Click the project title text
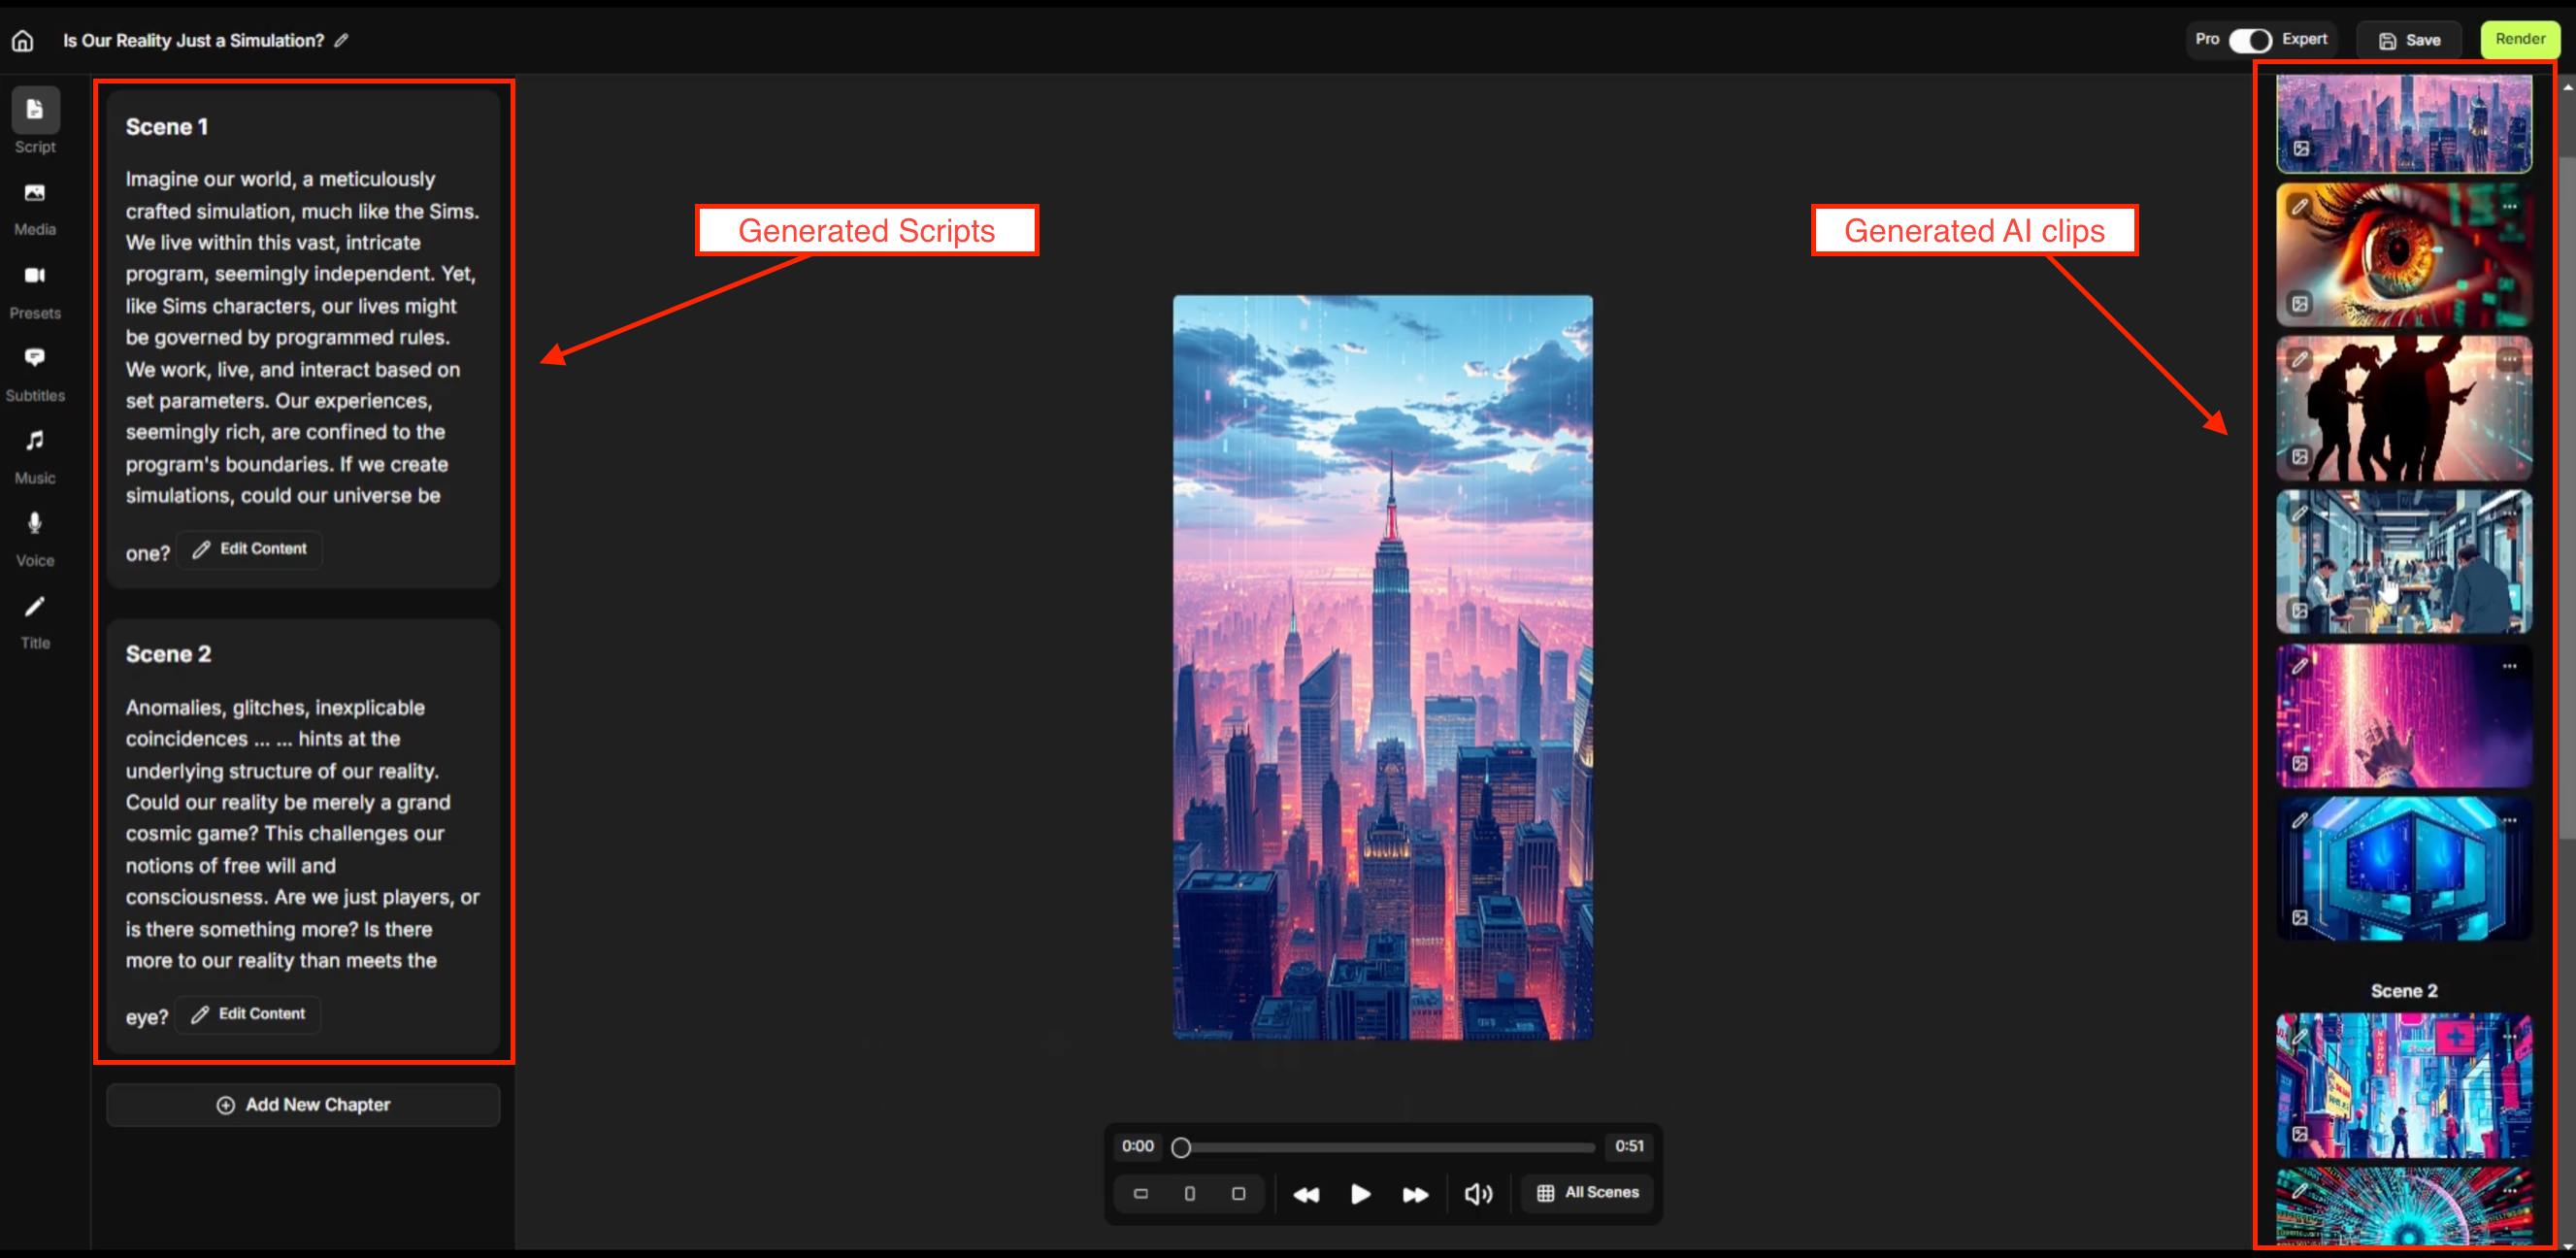 (194, 41)
